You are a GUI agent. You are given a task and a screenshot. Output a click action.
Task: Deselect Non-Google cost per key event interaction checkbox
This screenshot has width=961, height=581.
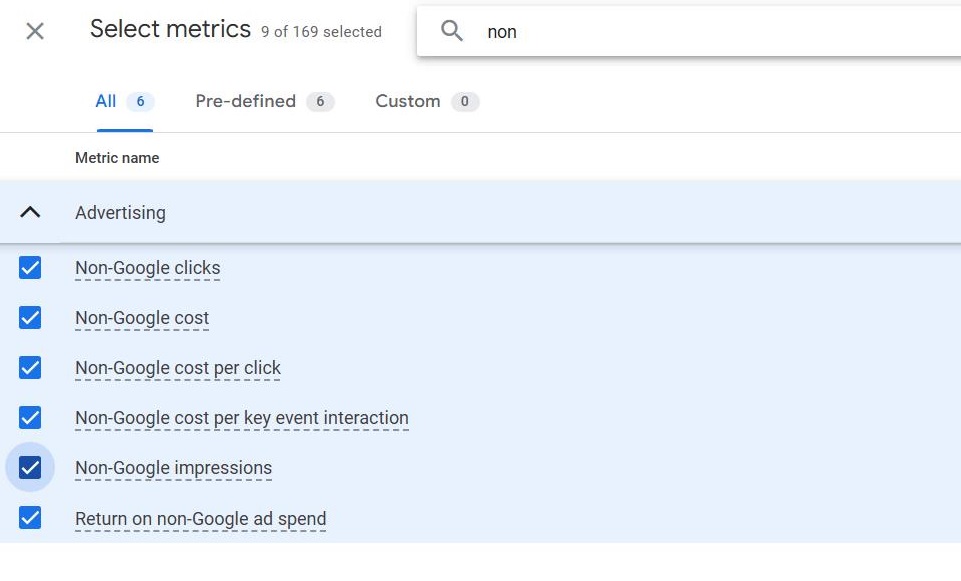tap(30, 417)
